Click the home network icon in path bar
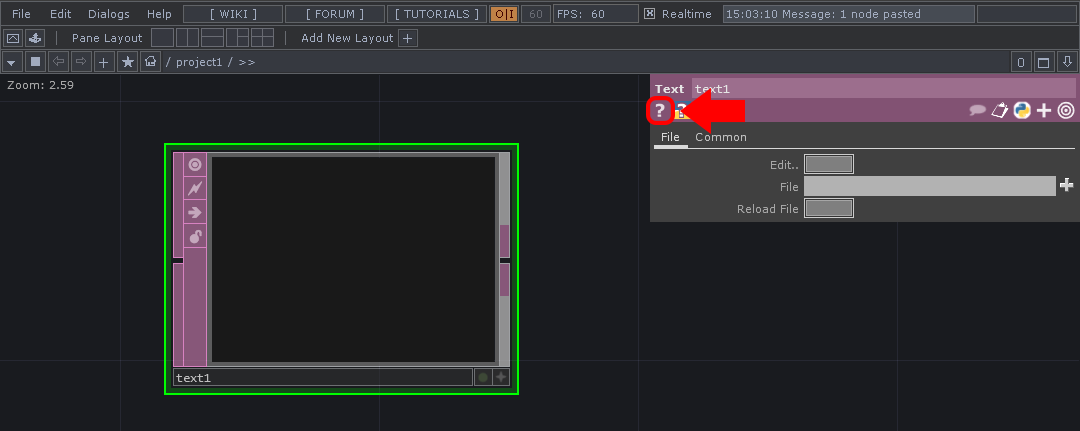Image resolution: width=1080 pixels, height=431 pixels. point(150,62)
